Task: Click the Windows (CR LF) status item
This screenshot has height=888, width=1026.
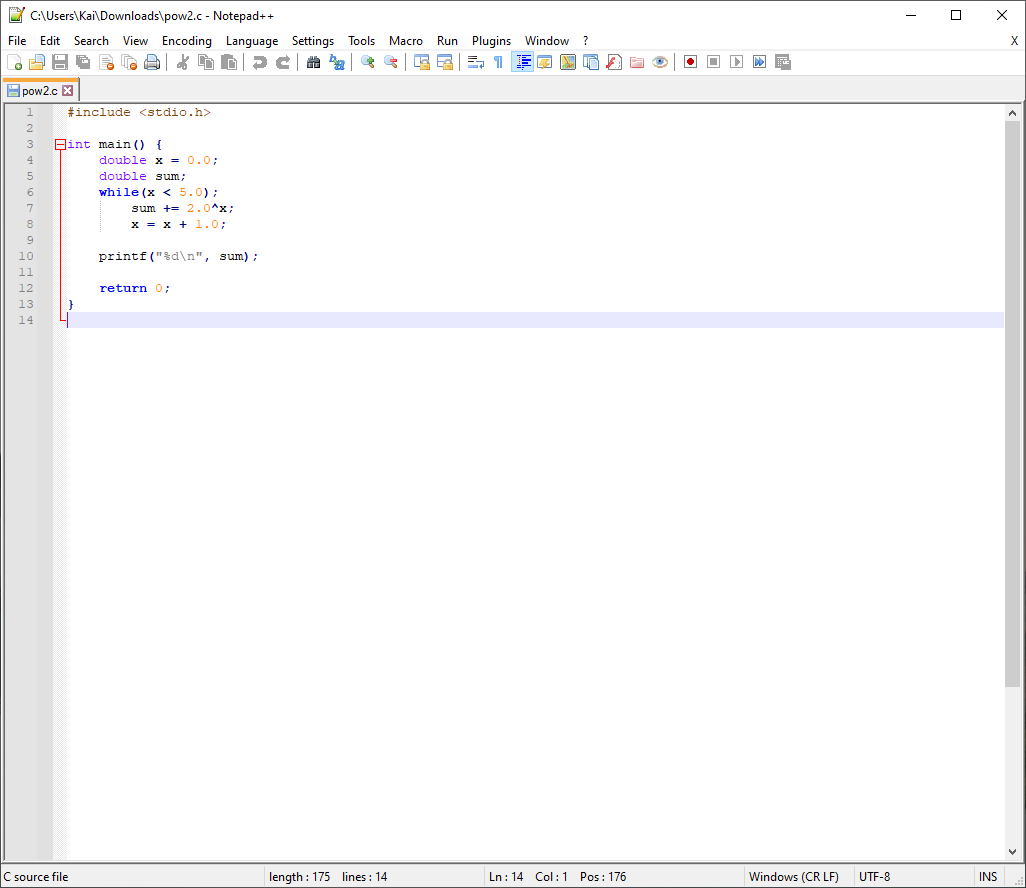Action: coord(795,876)
